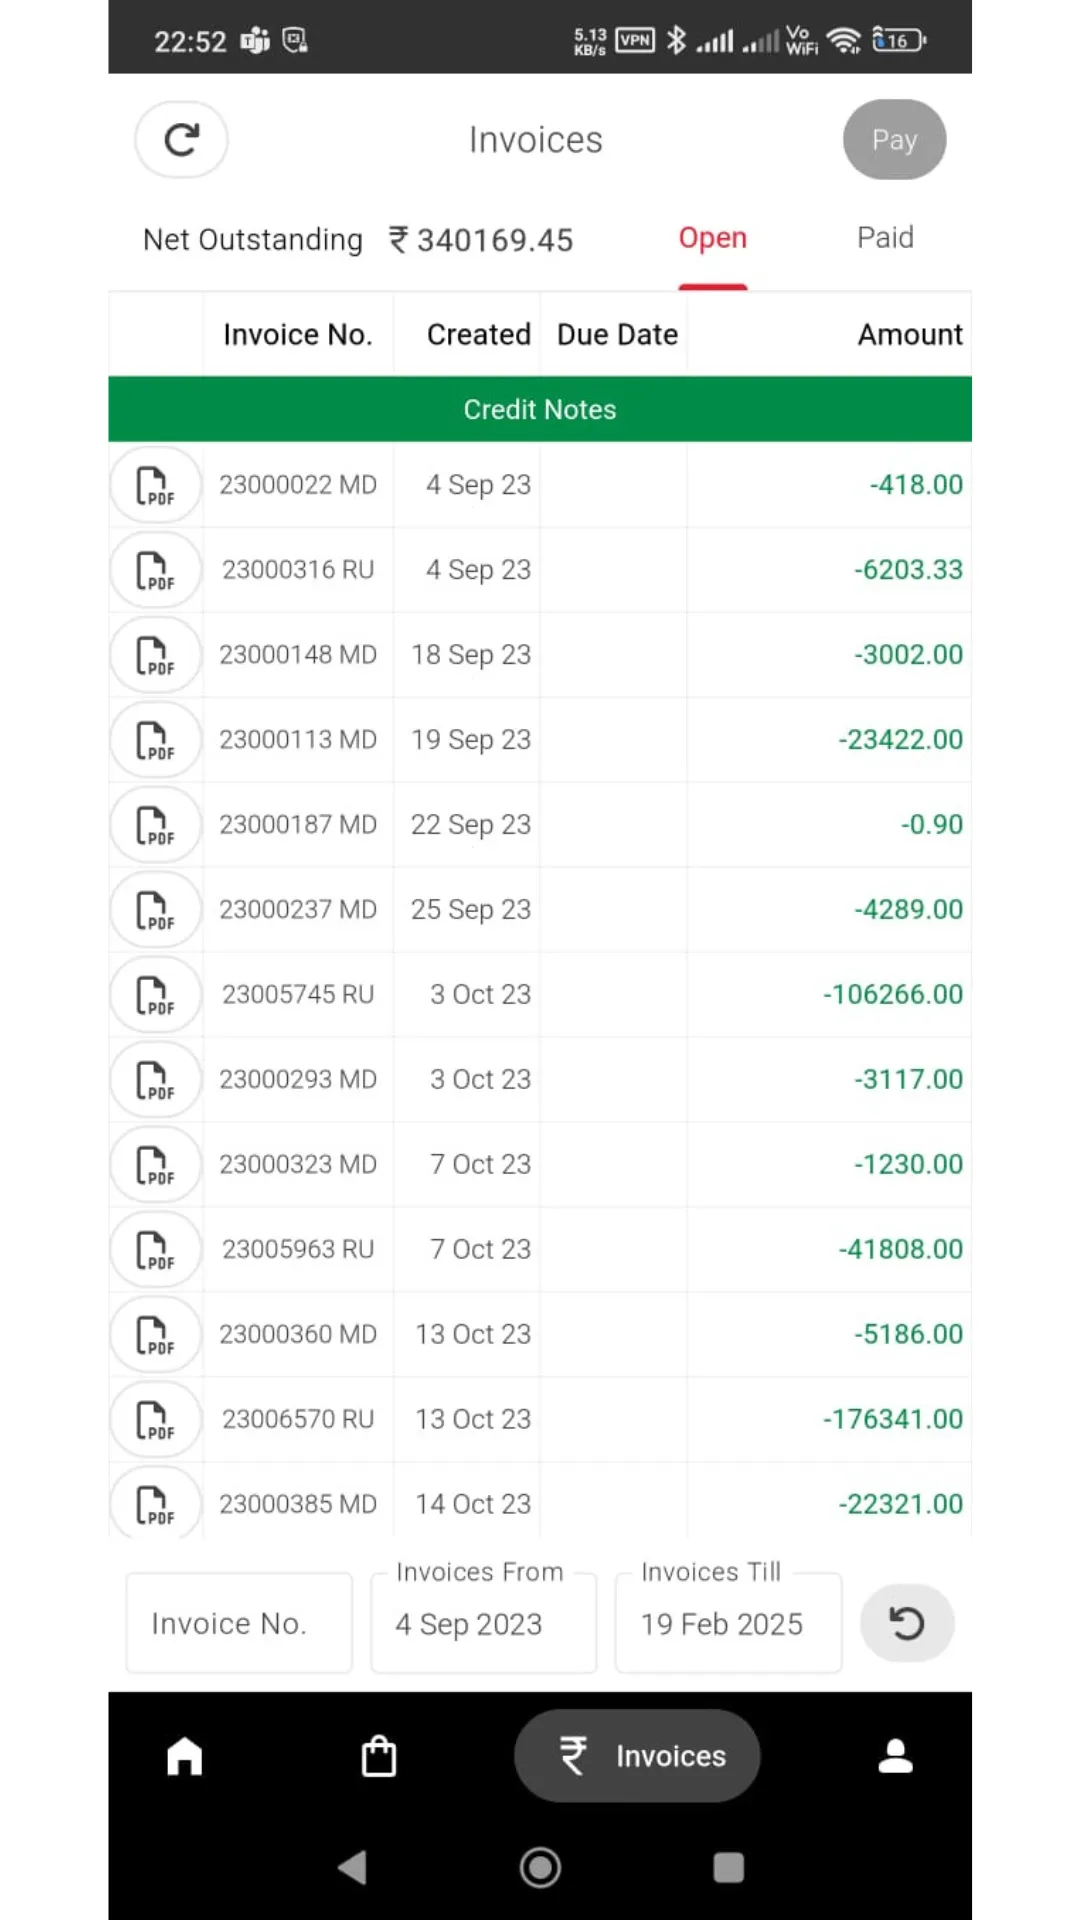The height and width of the screenshot is (1920, 1080).
Task: Select amount -0.90
Action: tap(932, 825)
